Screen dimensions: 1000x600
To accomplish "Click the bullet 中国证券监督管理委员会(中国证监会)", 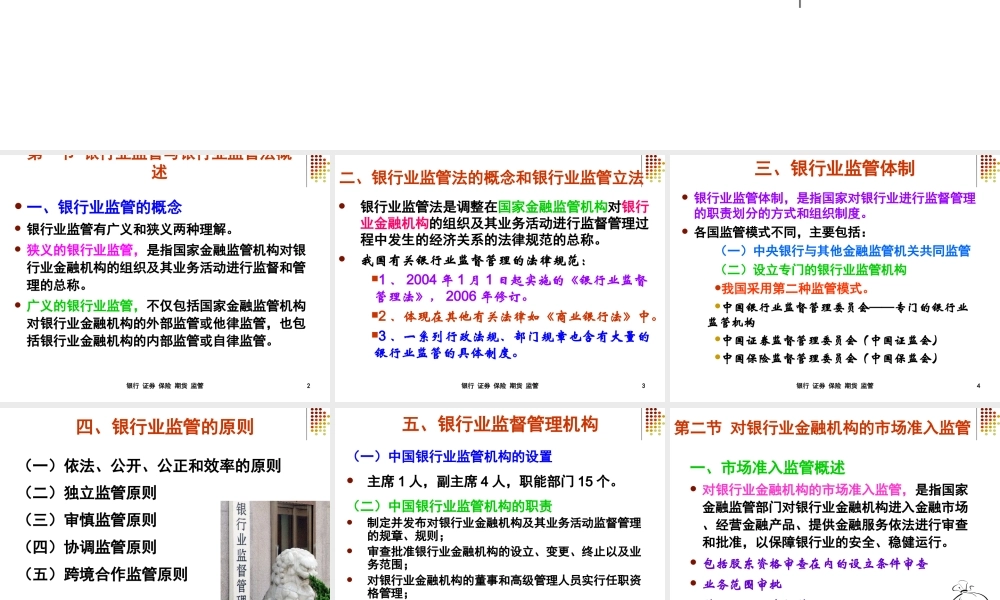I will (x=827, y=340).
